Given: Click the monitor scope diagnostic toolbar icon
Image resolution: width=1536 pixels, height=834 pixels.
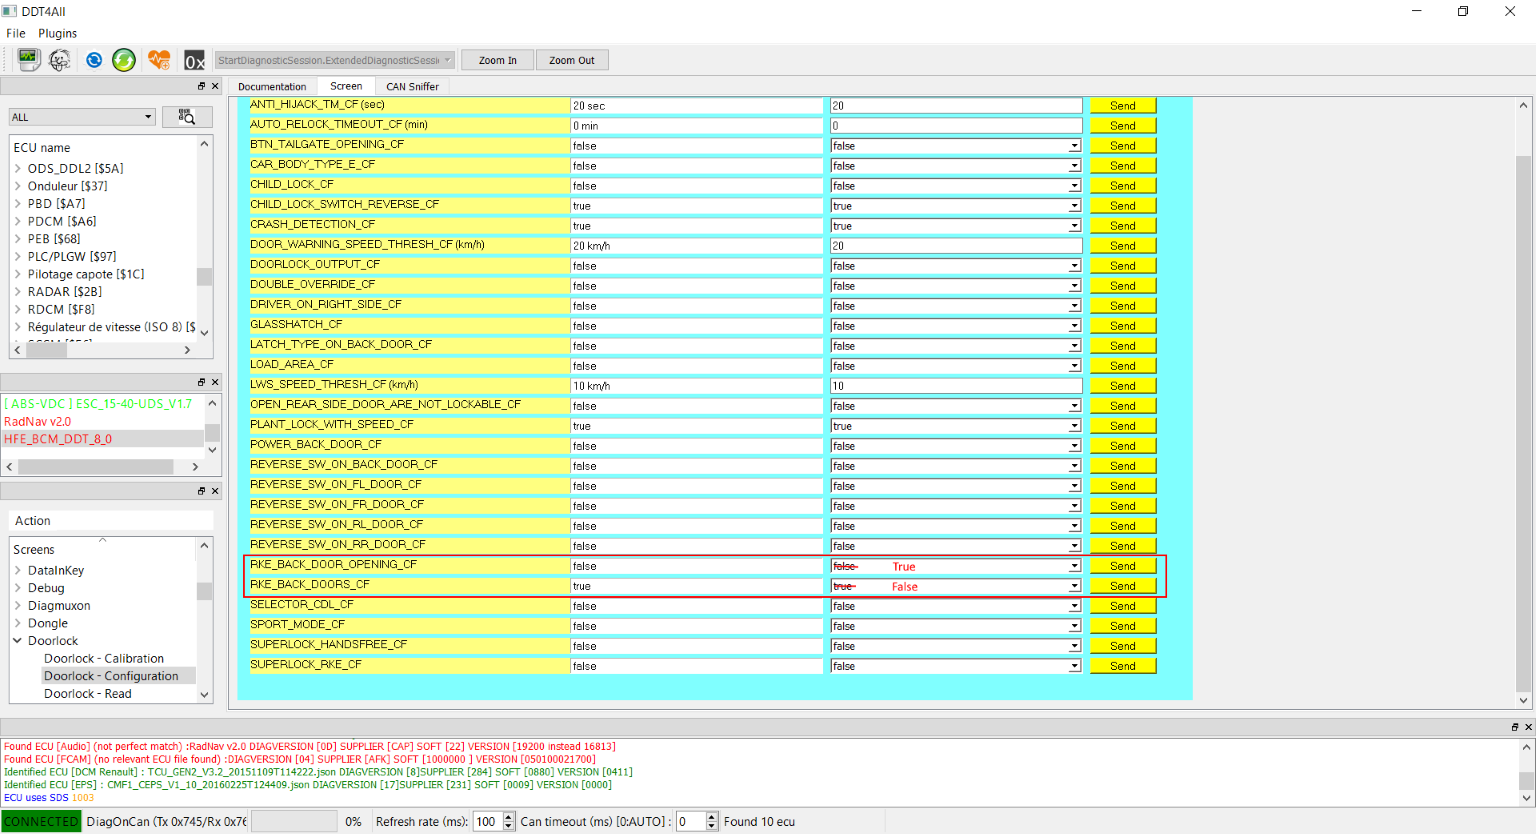Looking at the screenshot, I should (28, 60).
